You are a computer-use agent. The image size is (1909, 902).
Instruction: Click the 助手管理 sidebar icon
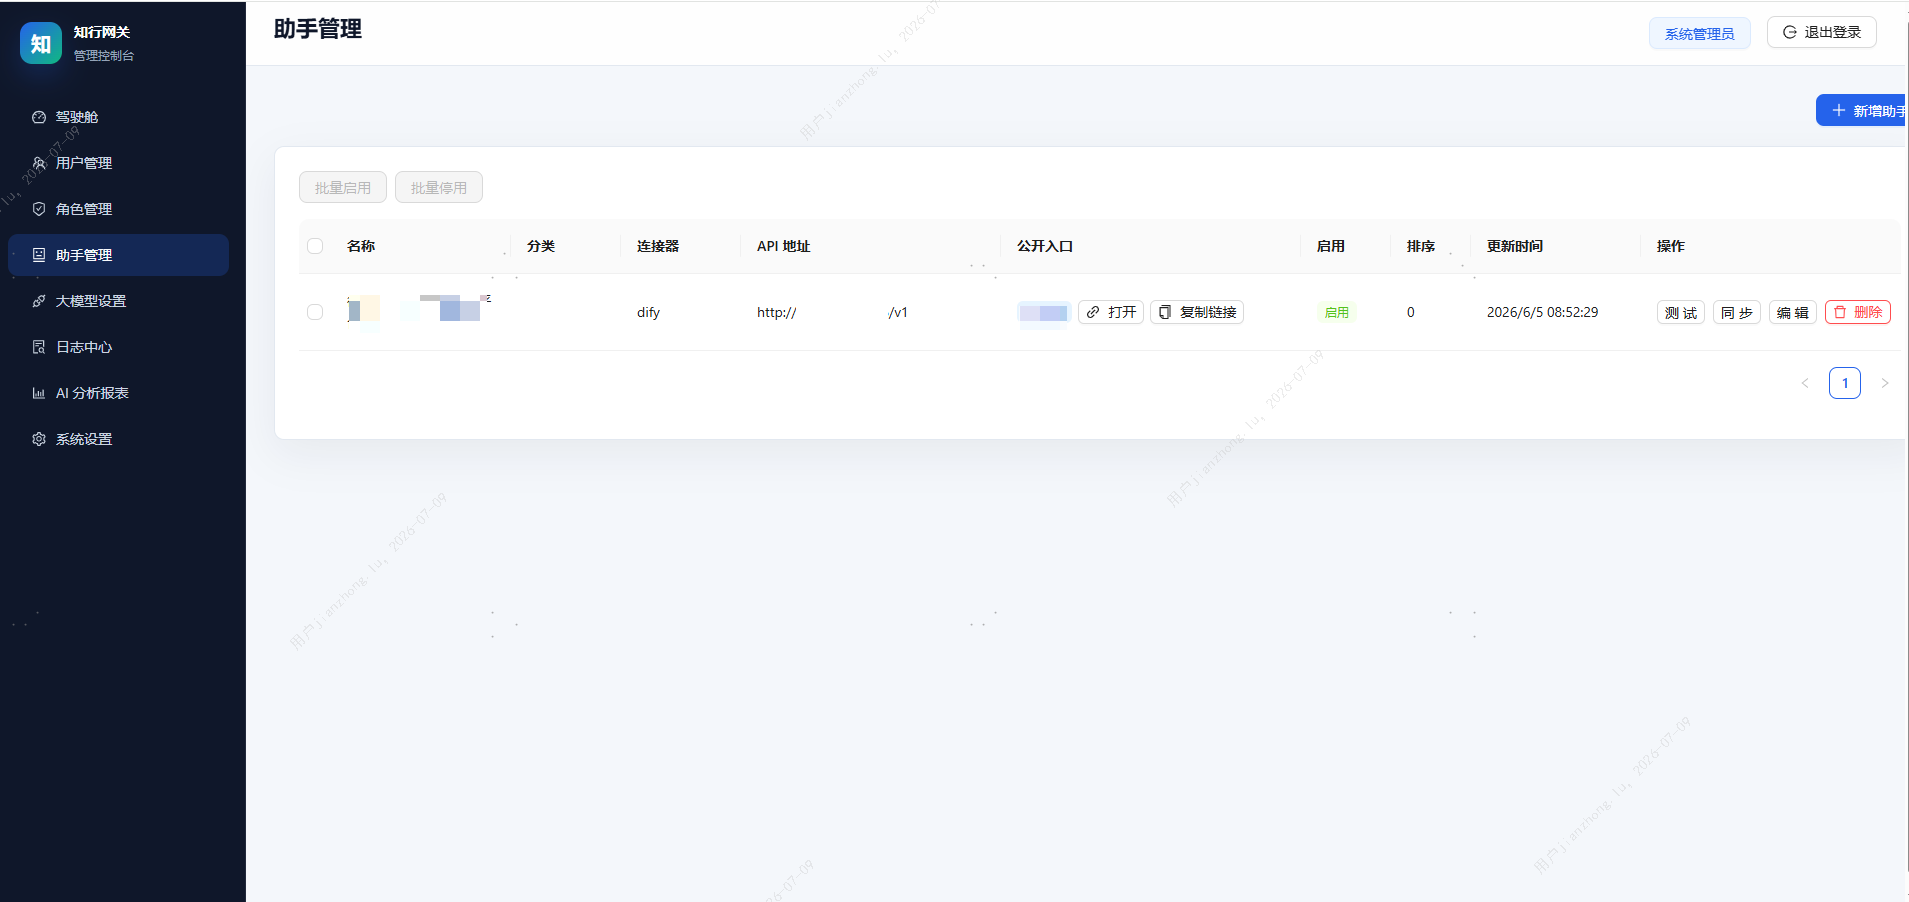39,255
